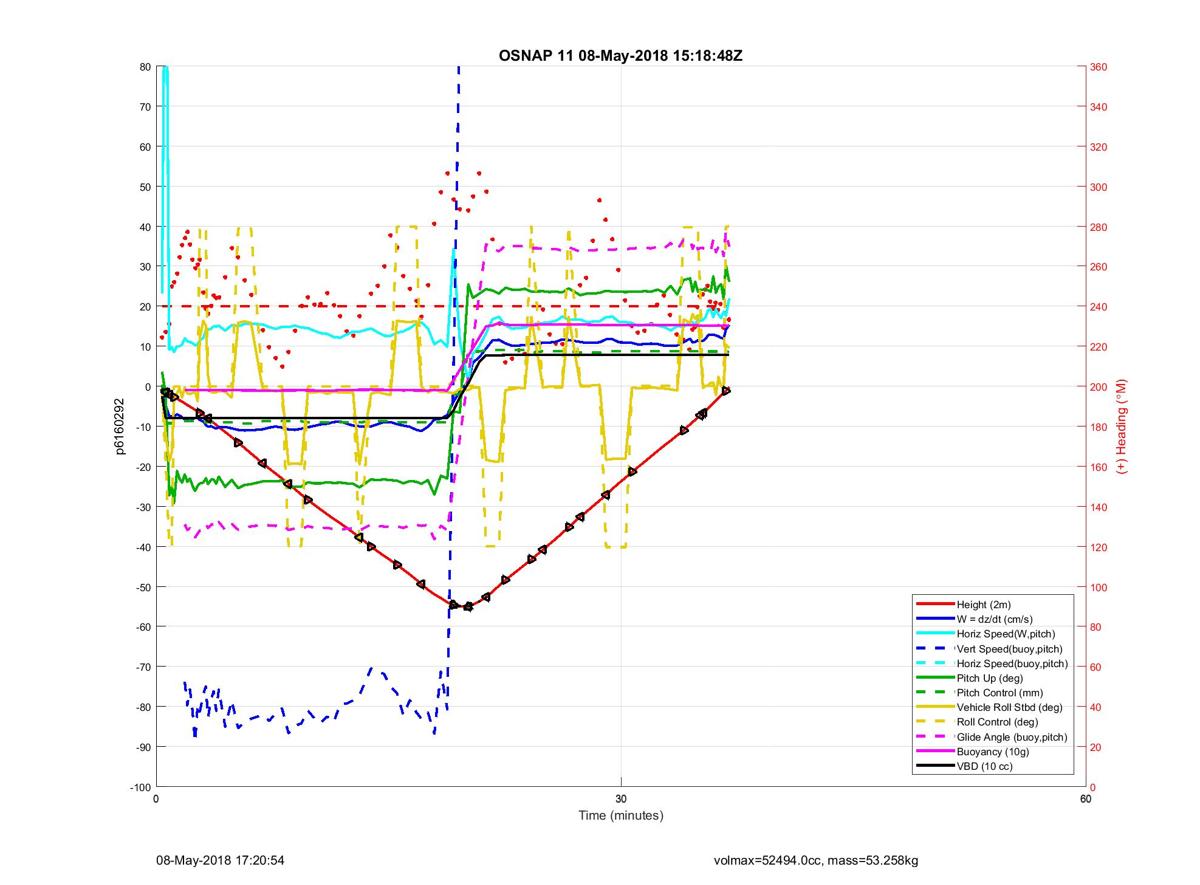Select the 180 heading tick label
This screenshot has width=1200, height=885.
click(1100, 427)
